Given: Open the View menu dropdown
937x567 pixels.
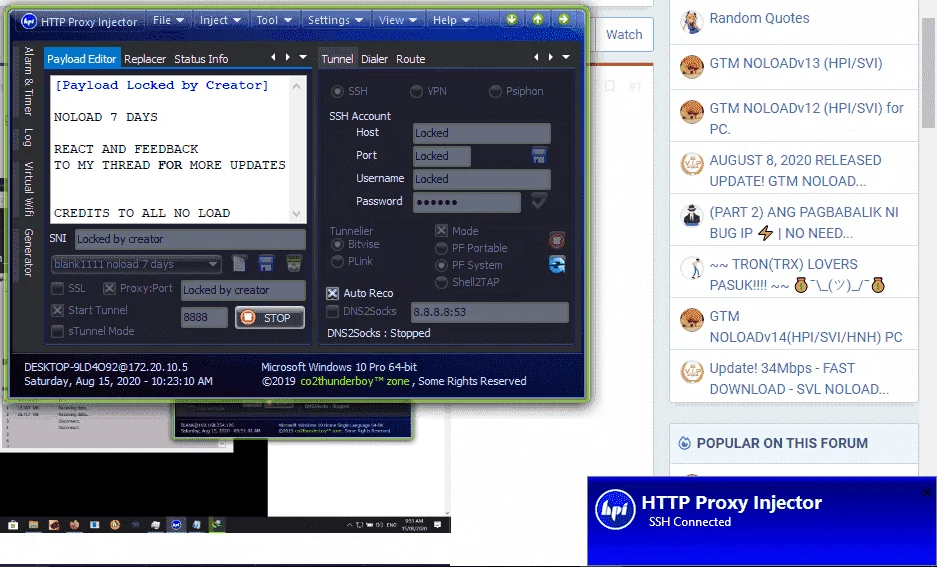Looking at the screenshot, I should [x=397, y=20].
